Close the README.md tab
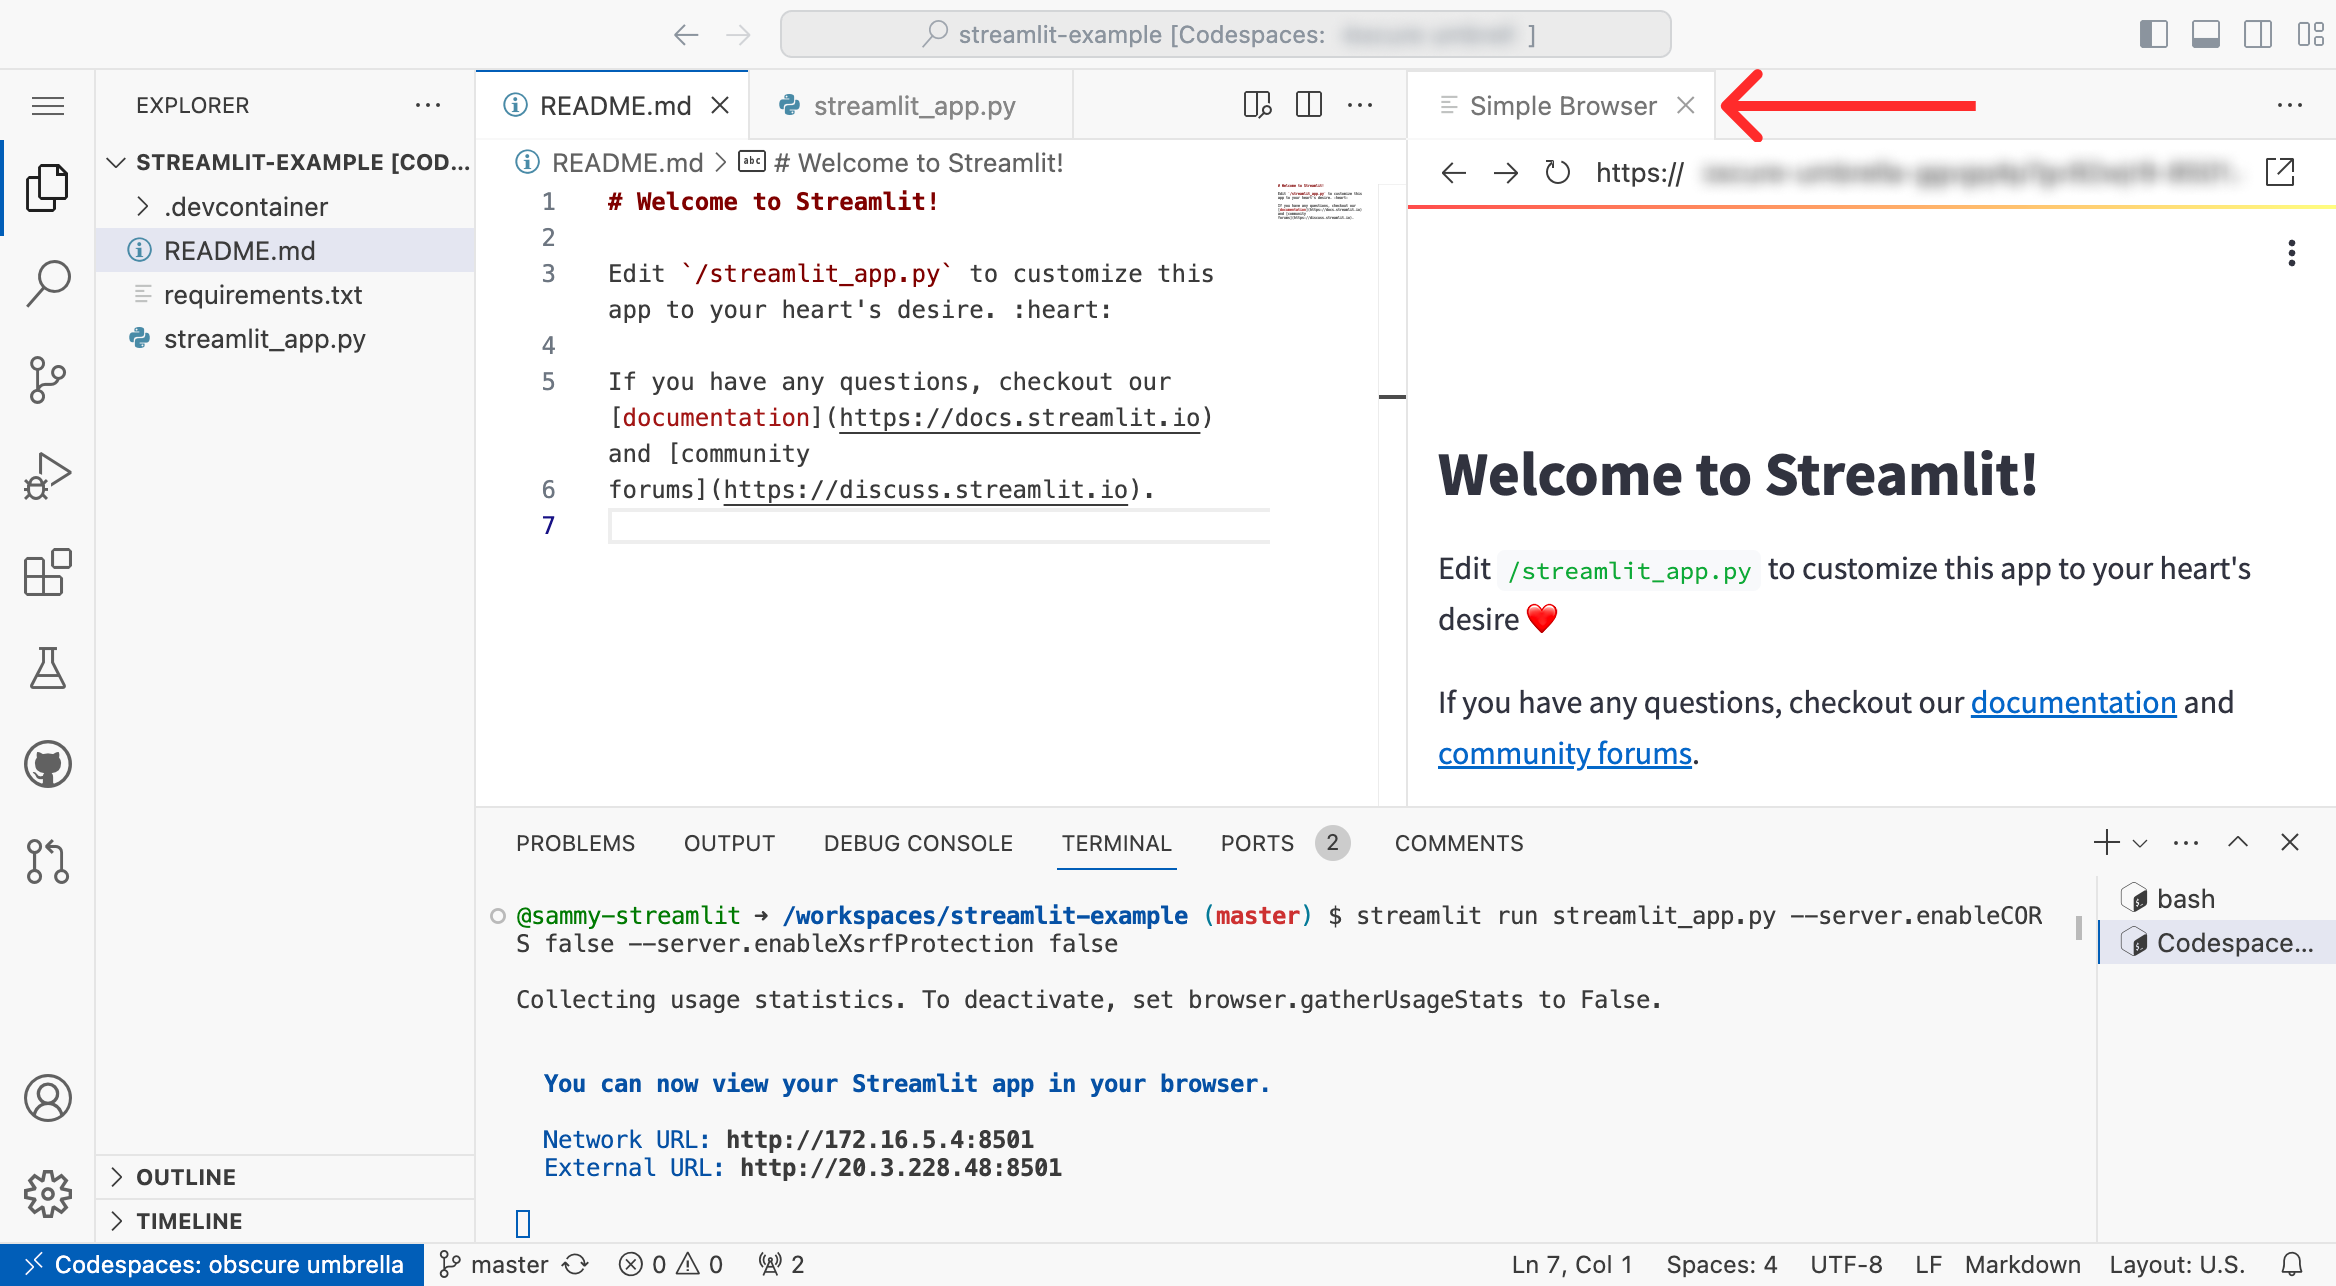The image size is (2336, 1286). pos(719,105)
